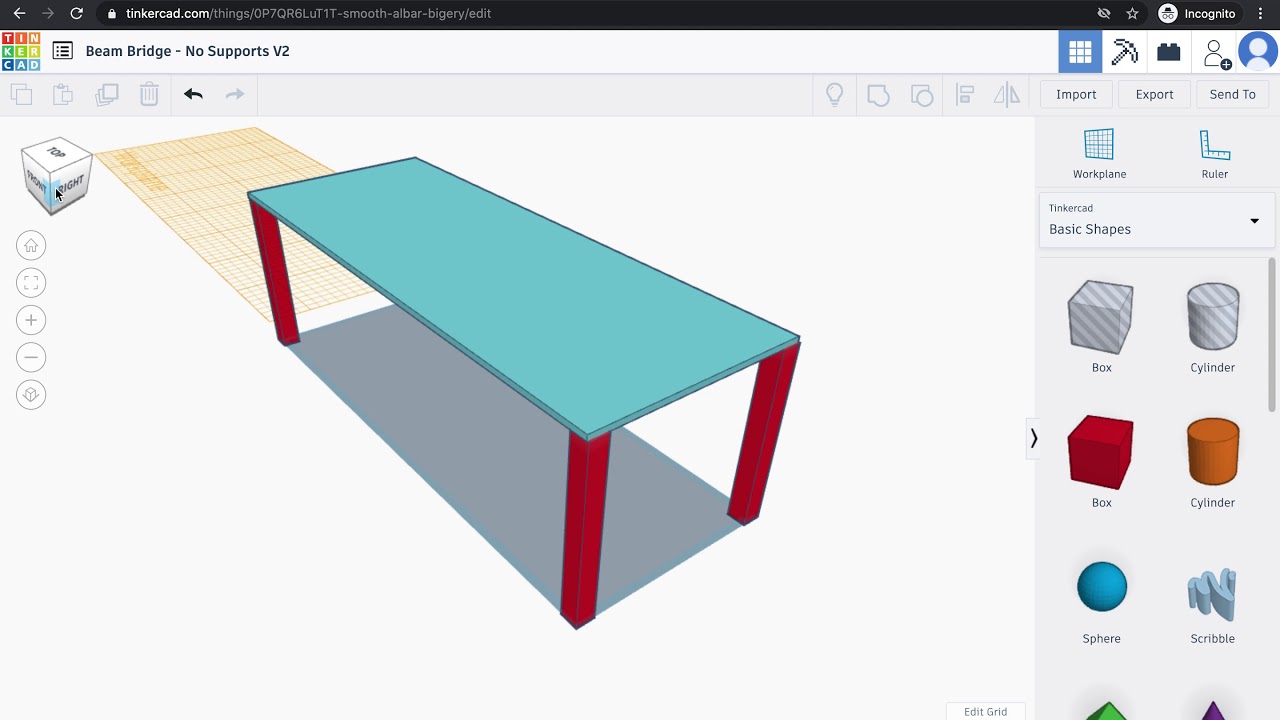Open the designs list menu icon
Image resolution: width=1280 pixels, height=720 pixels.
click(x=62, y=51)
